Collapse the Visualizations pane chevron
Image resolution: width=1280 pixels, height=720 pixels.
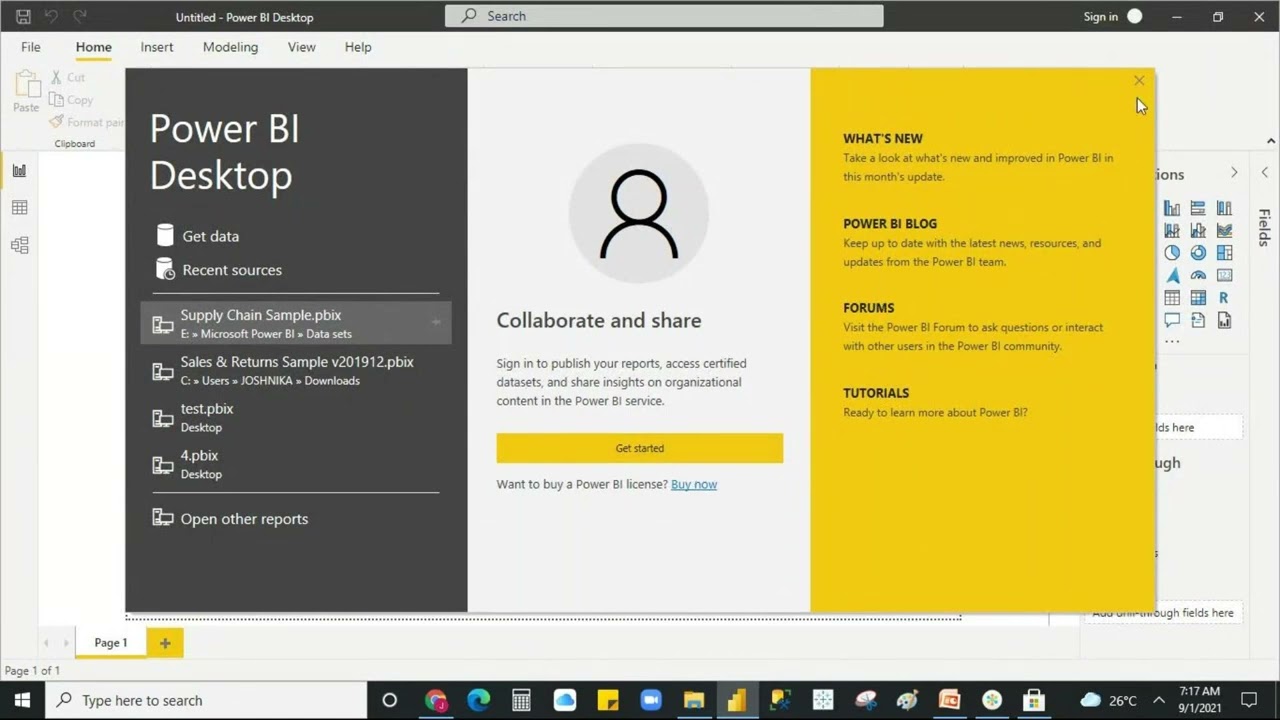click(x=1234, y=173)
